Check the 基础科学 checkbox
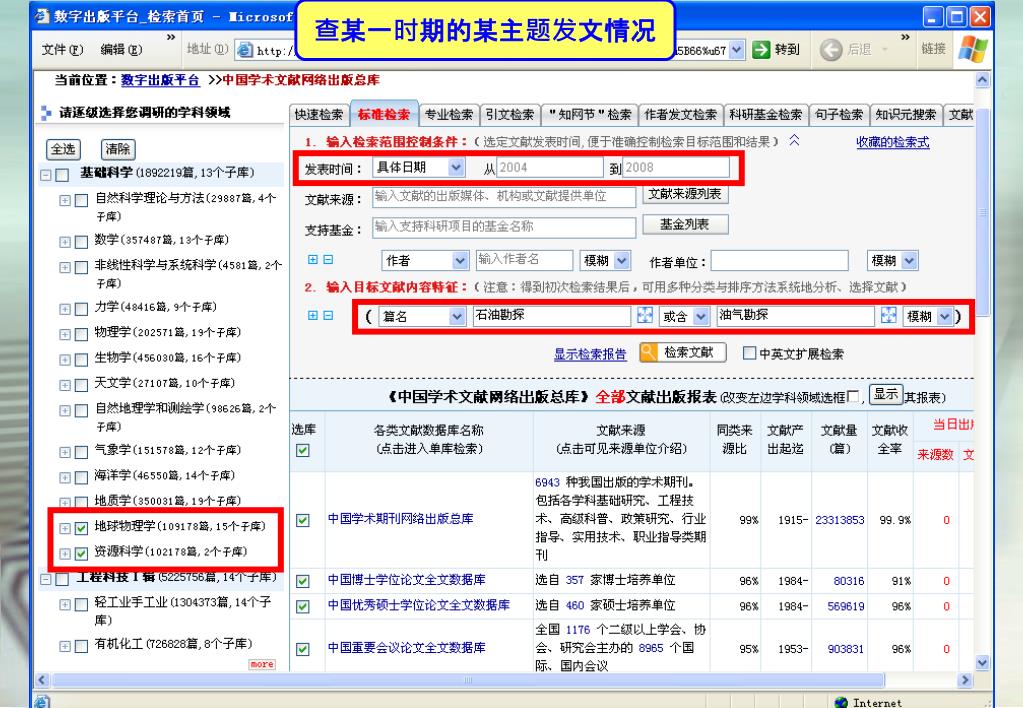Screen dimensions: 1023x708 click(63, 175)
